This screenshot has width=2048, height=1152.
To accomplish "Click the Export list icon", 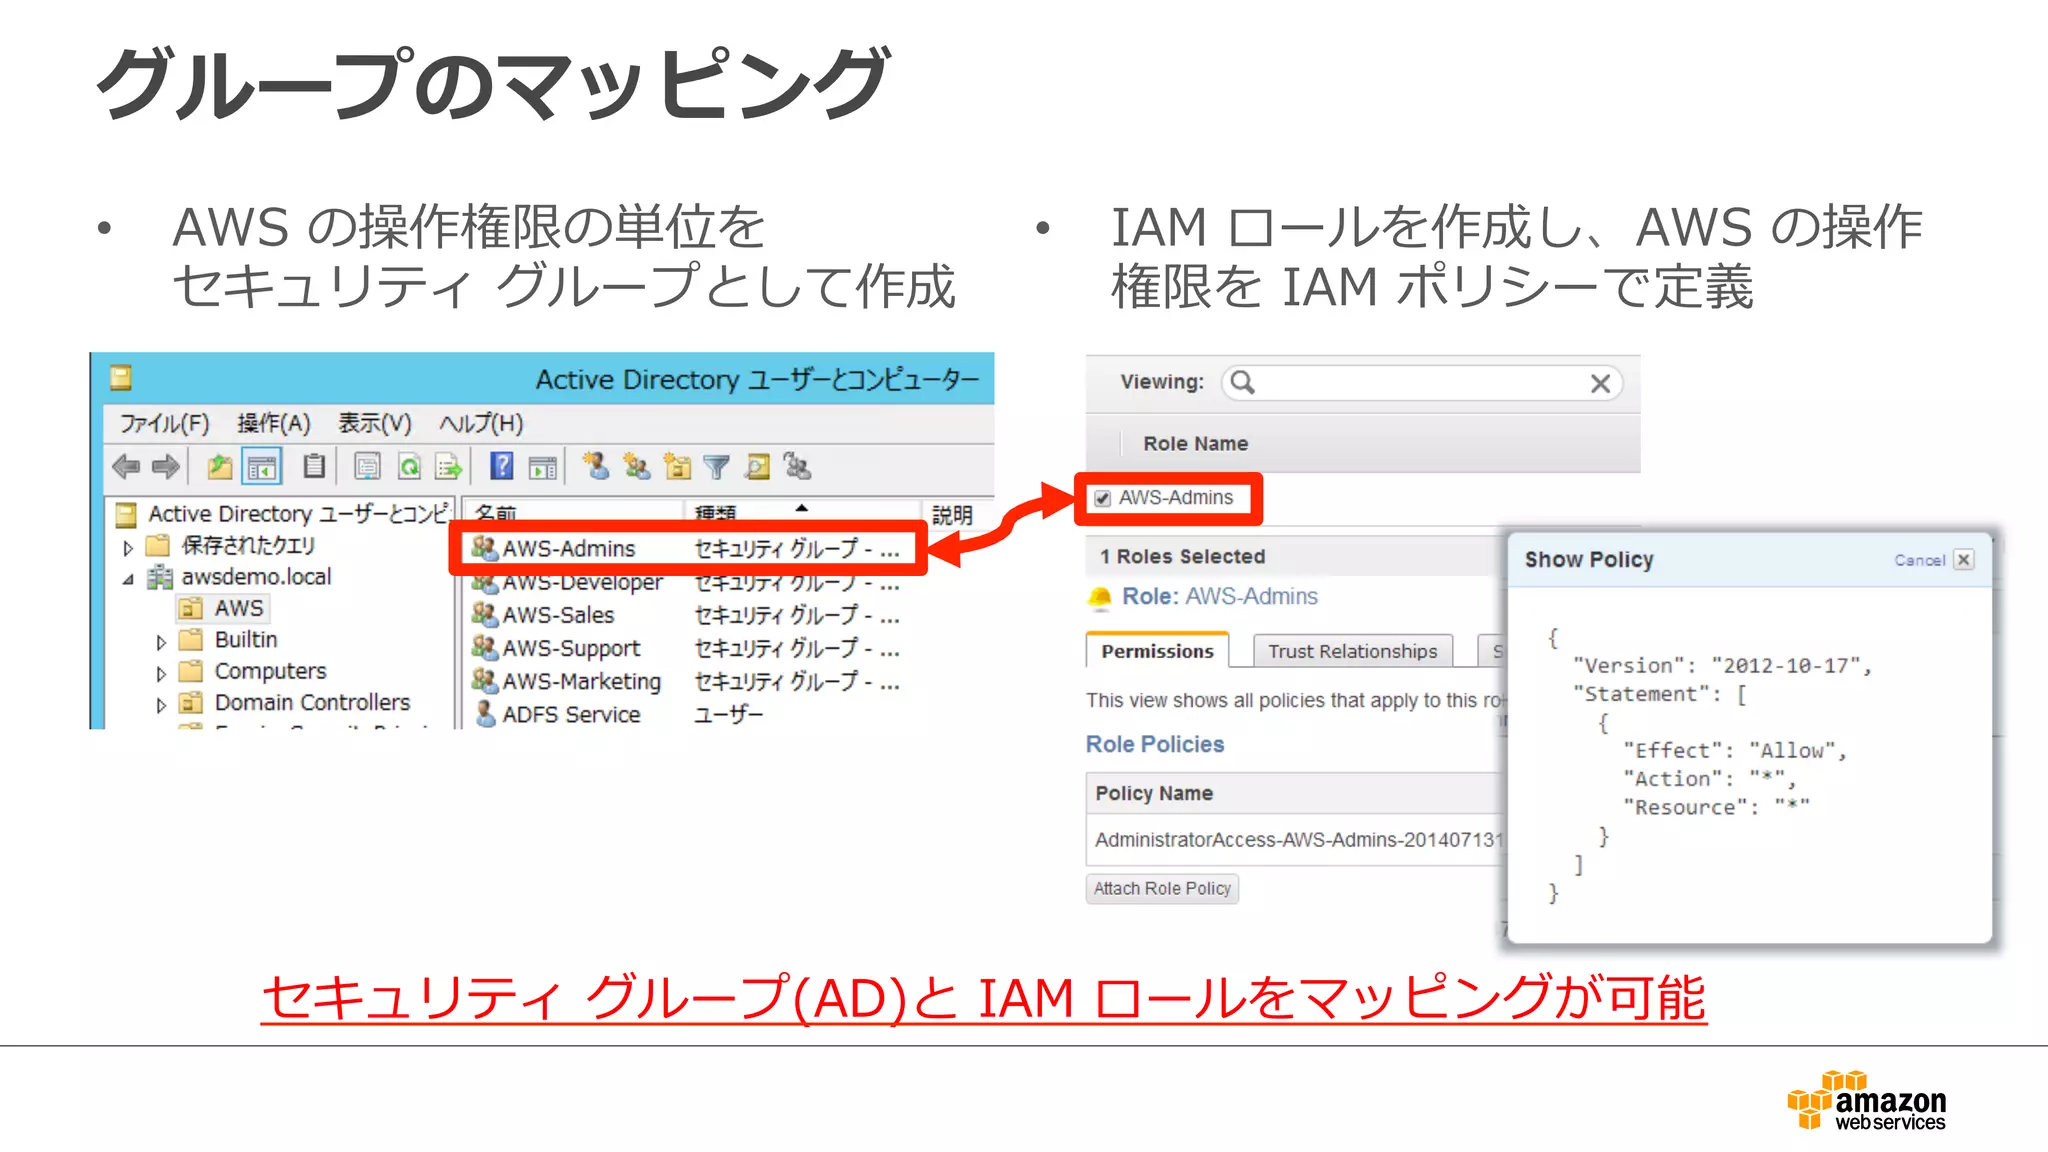I will 449,466.
